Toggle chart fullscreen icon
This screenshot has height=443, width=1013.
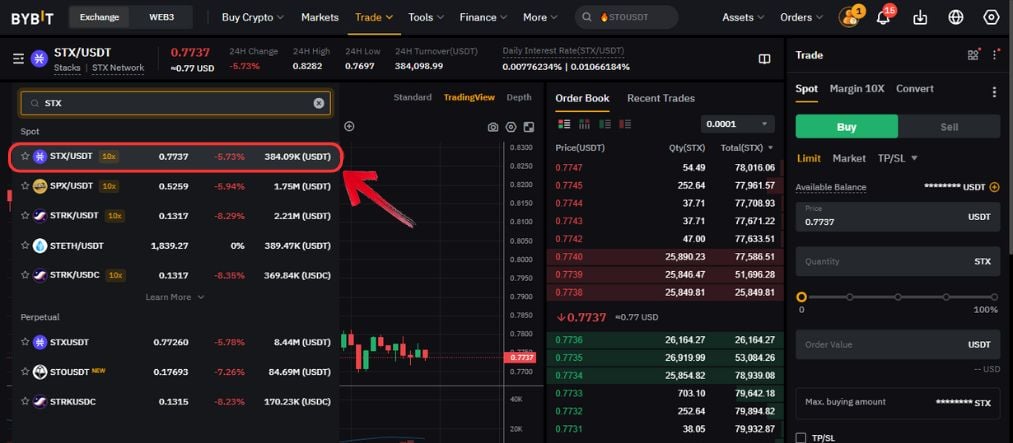(529, 127)
